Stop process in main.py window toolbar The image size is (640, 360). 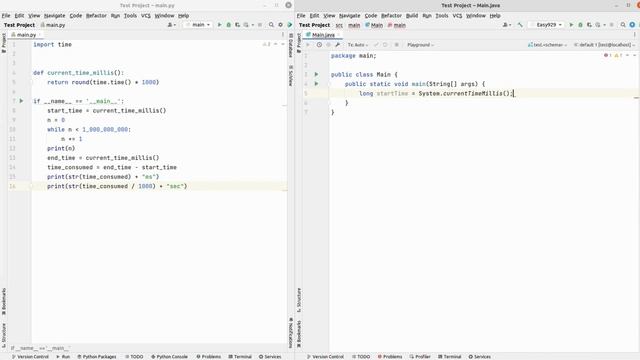pos(260,25)
